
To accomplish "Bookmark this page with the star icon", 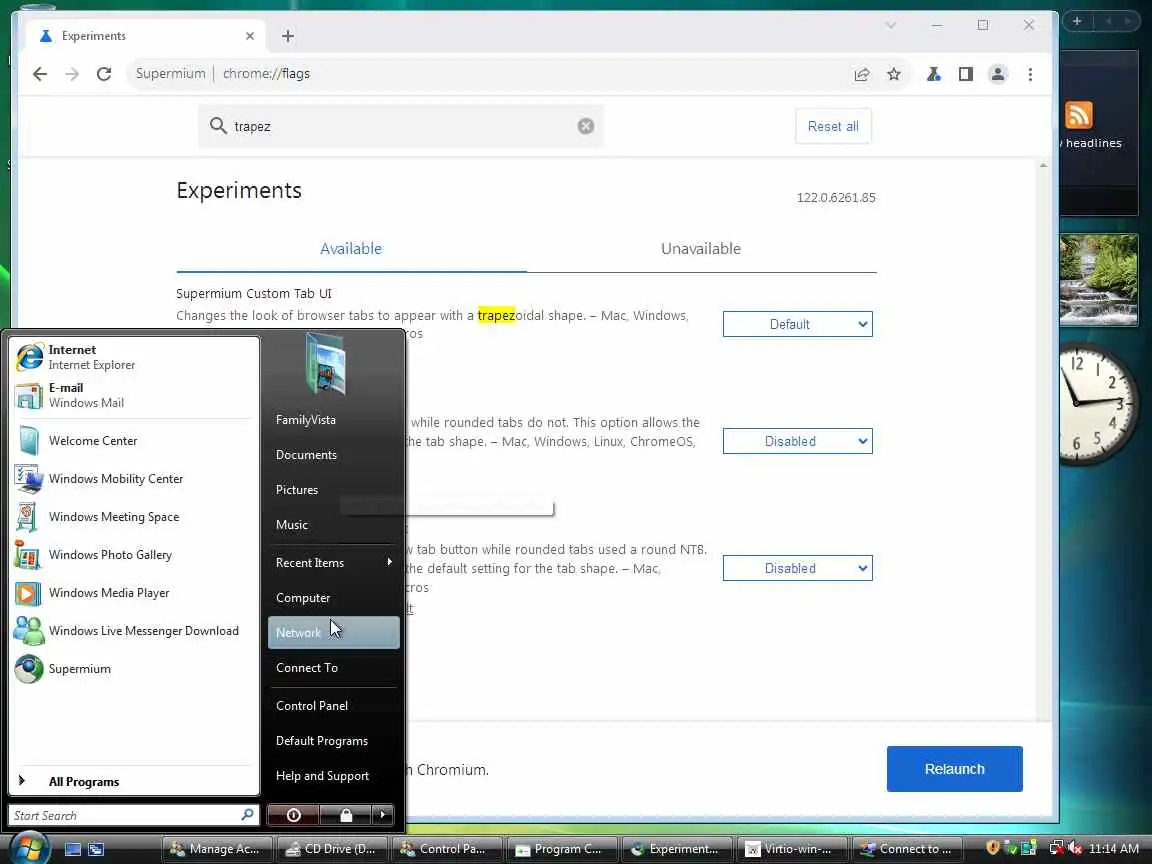I will (893, 74).
